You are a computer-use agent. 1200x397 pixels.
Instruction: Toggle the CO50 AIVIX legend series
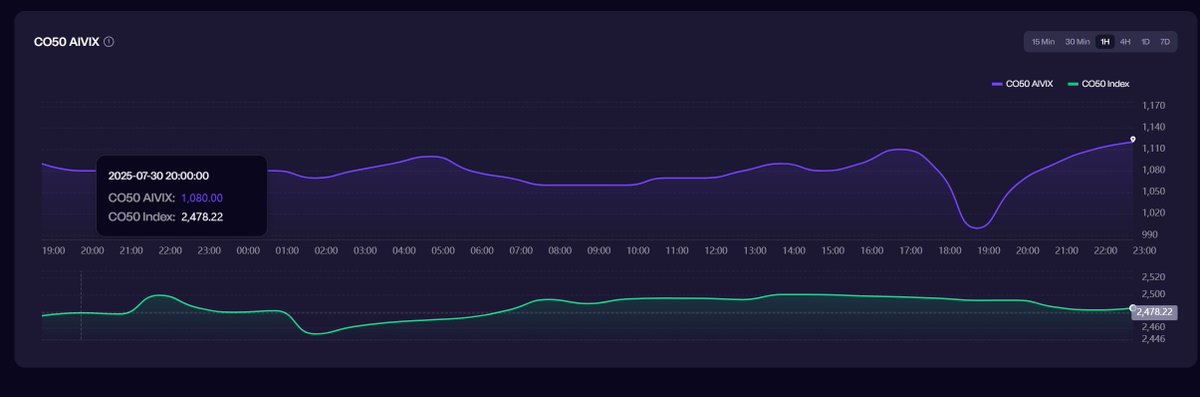click(x=1023, y=84)
